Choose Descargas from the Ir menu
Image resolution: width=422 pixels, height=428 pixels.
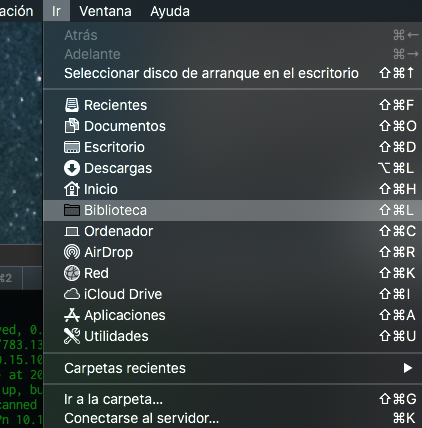click(x=232, y=168)
